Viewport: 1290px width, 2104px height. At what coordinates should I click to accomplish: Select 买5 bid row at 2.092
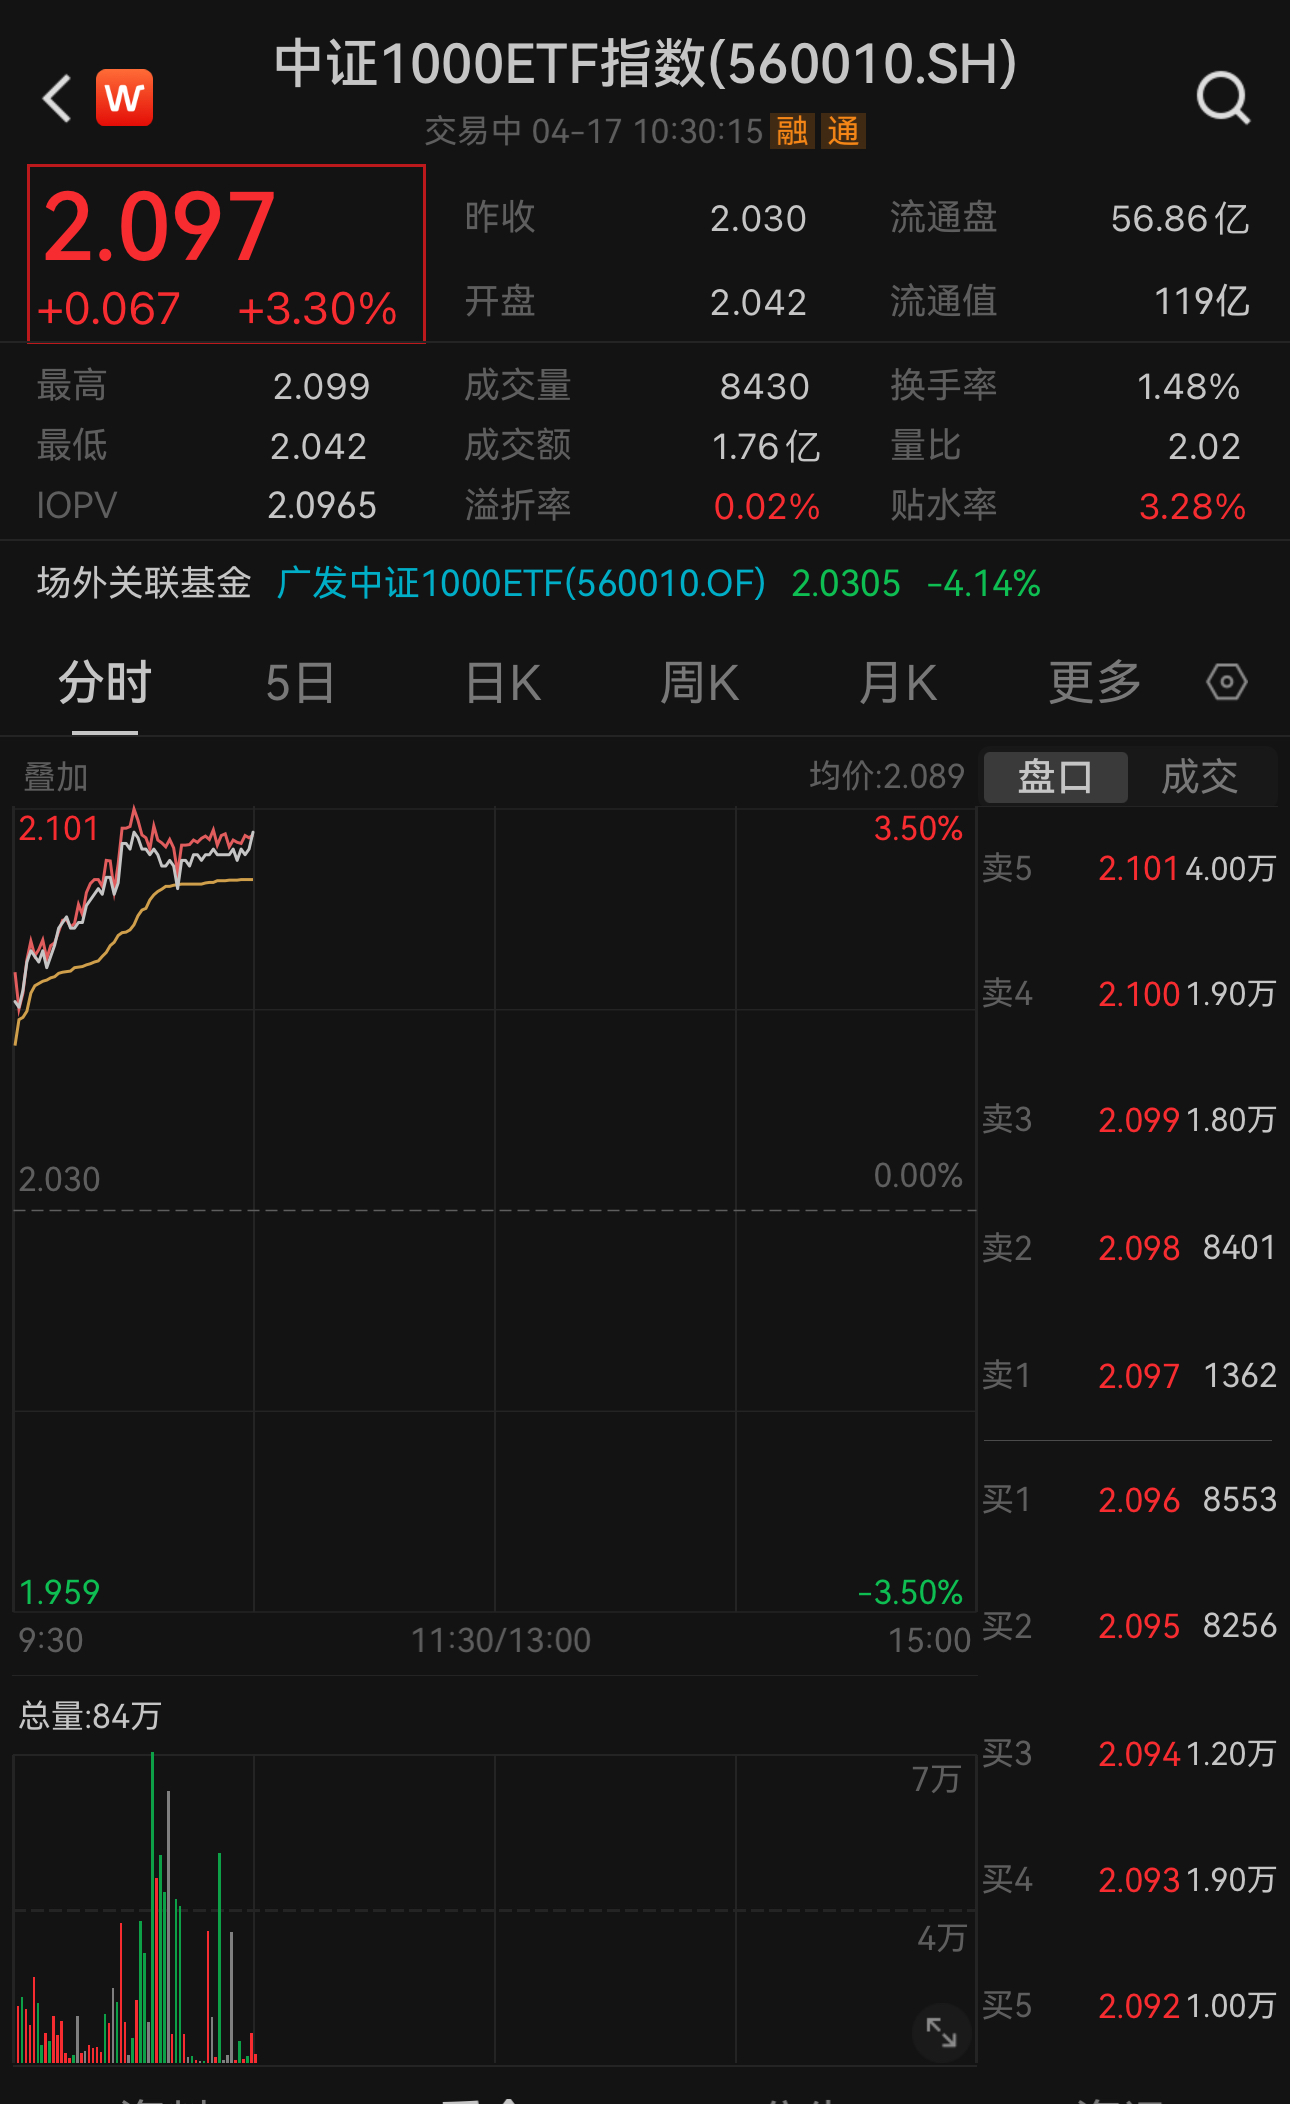click(1129, 2005)
